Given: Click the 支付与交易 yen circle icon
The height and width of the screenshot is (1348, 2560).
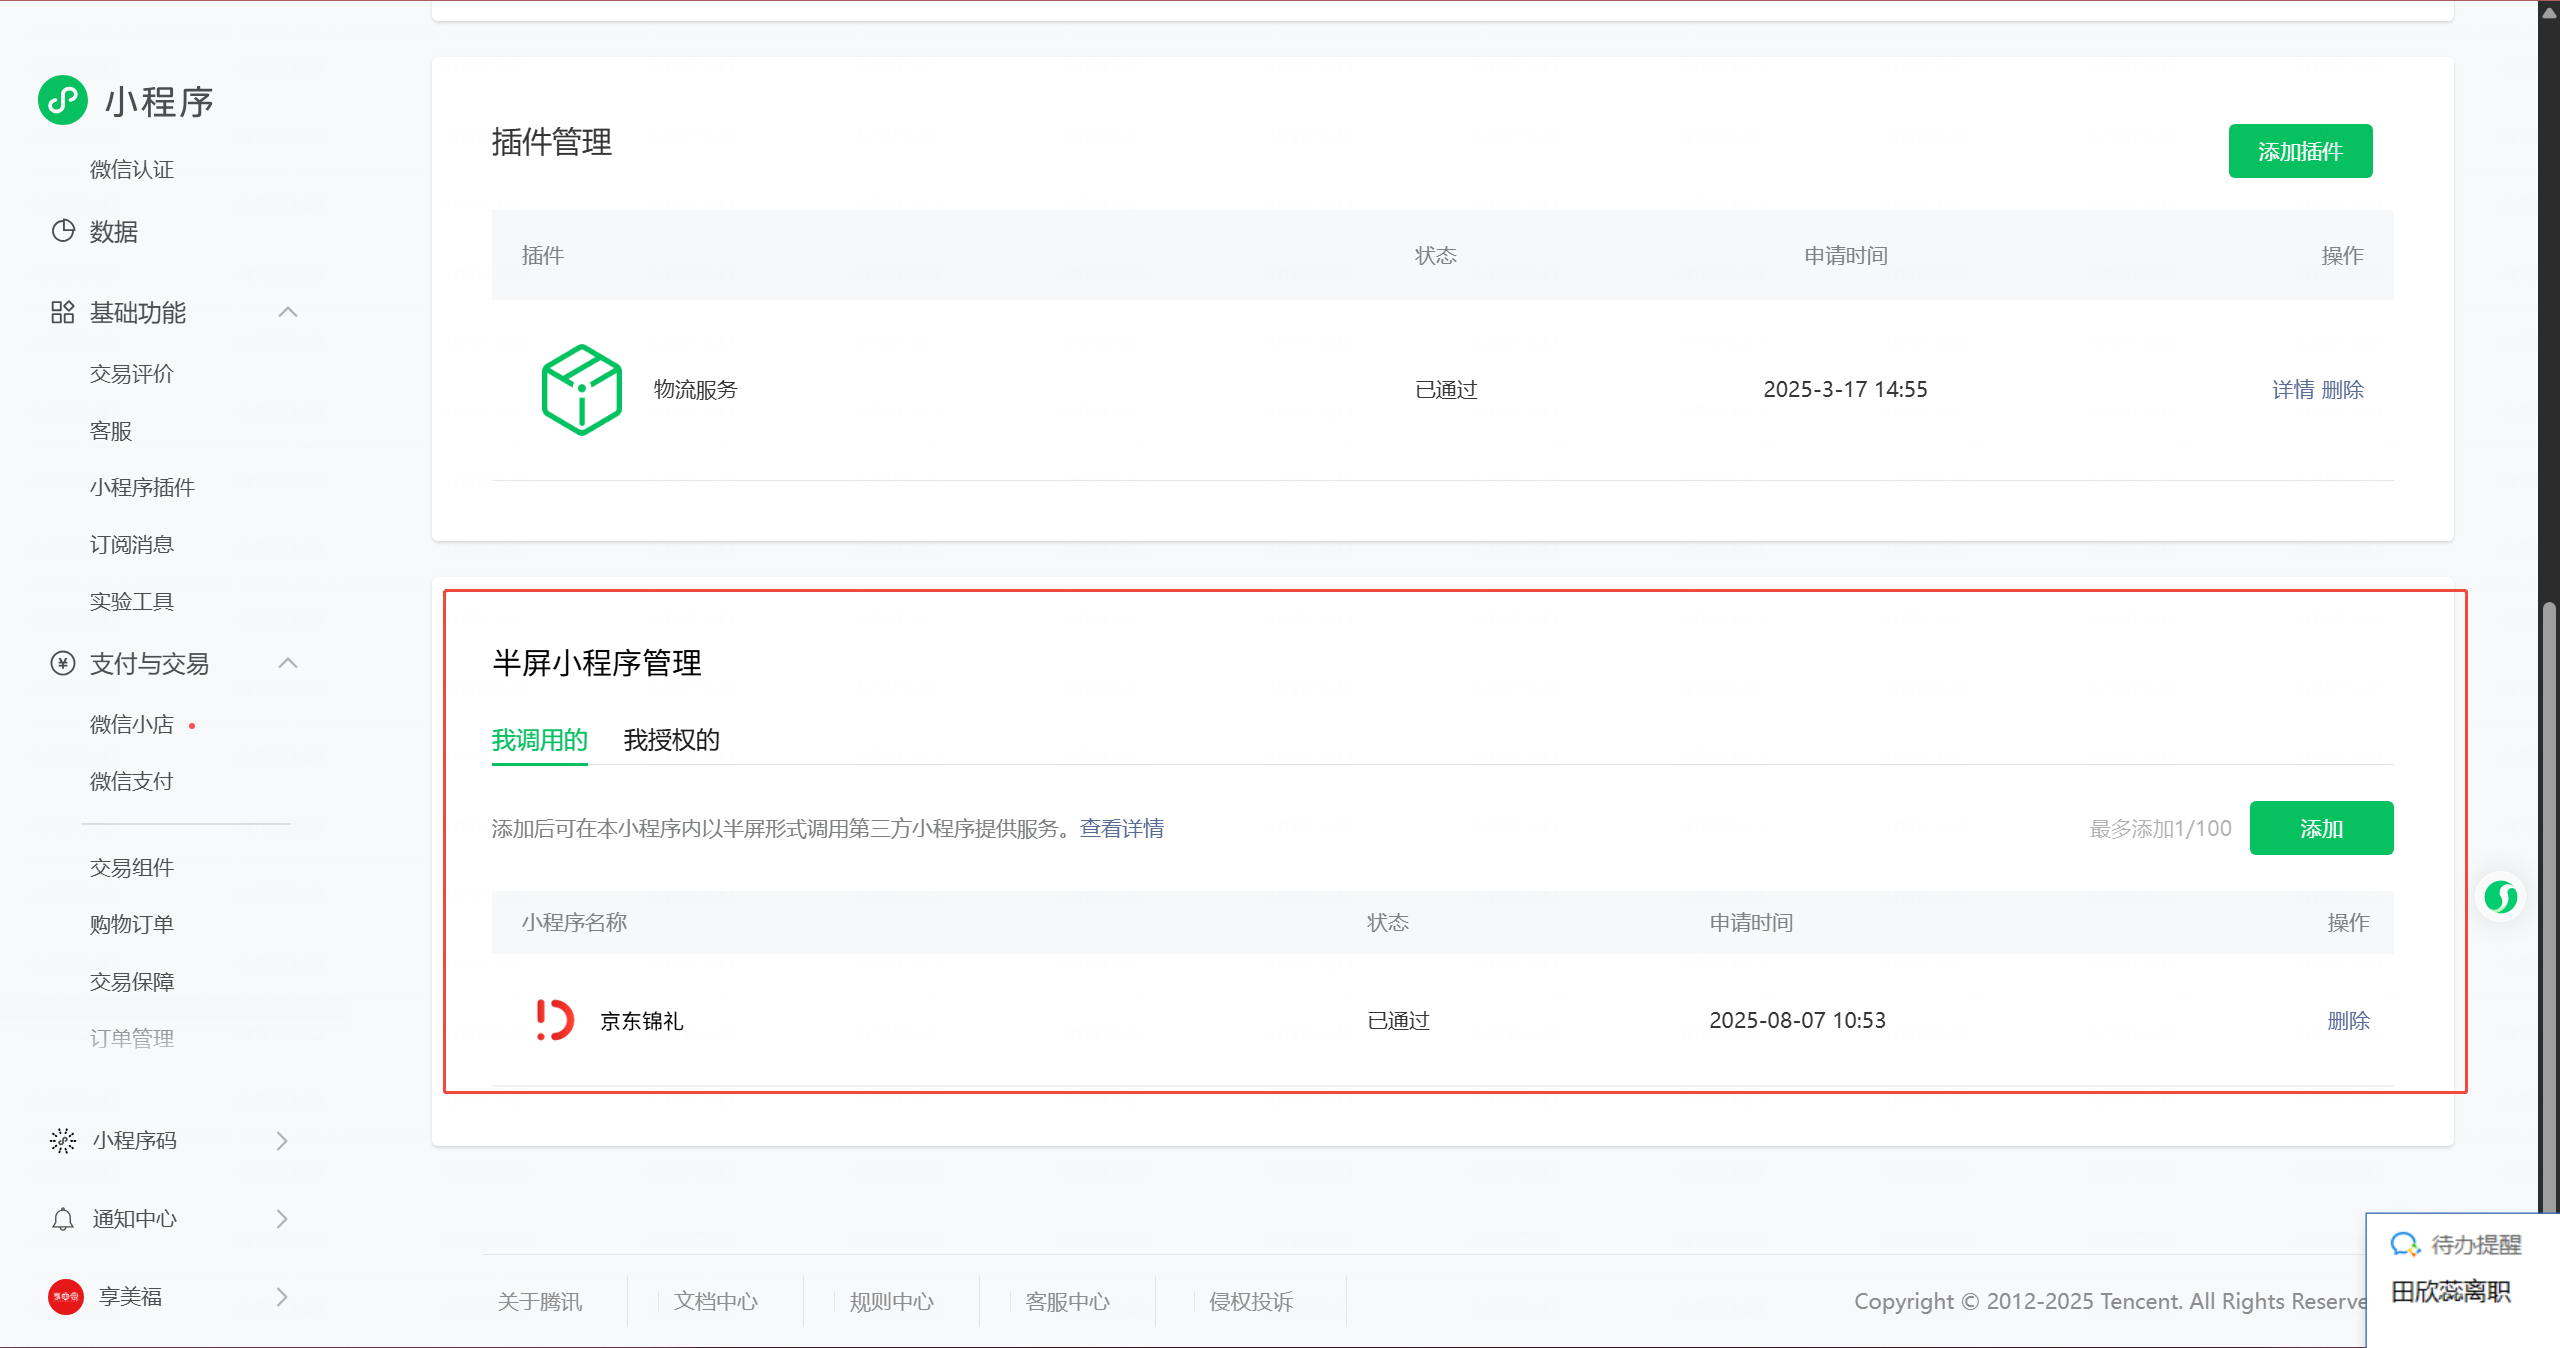Looking at the screenshot, I should 63,663.
